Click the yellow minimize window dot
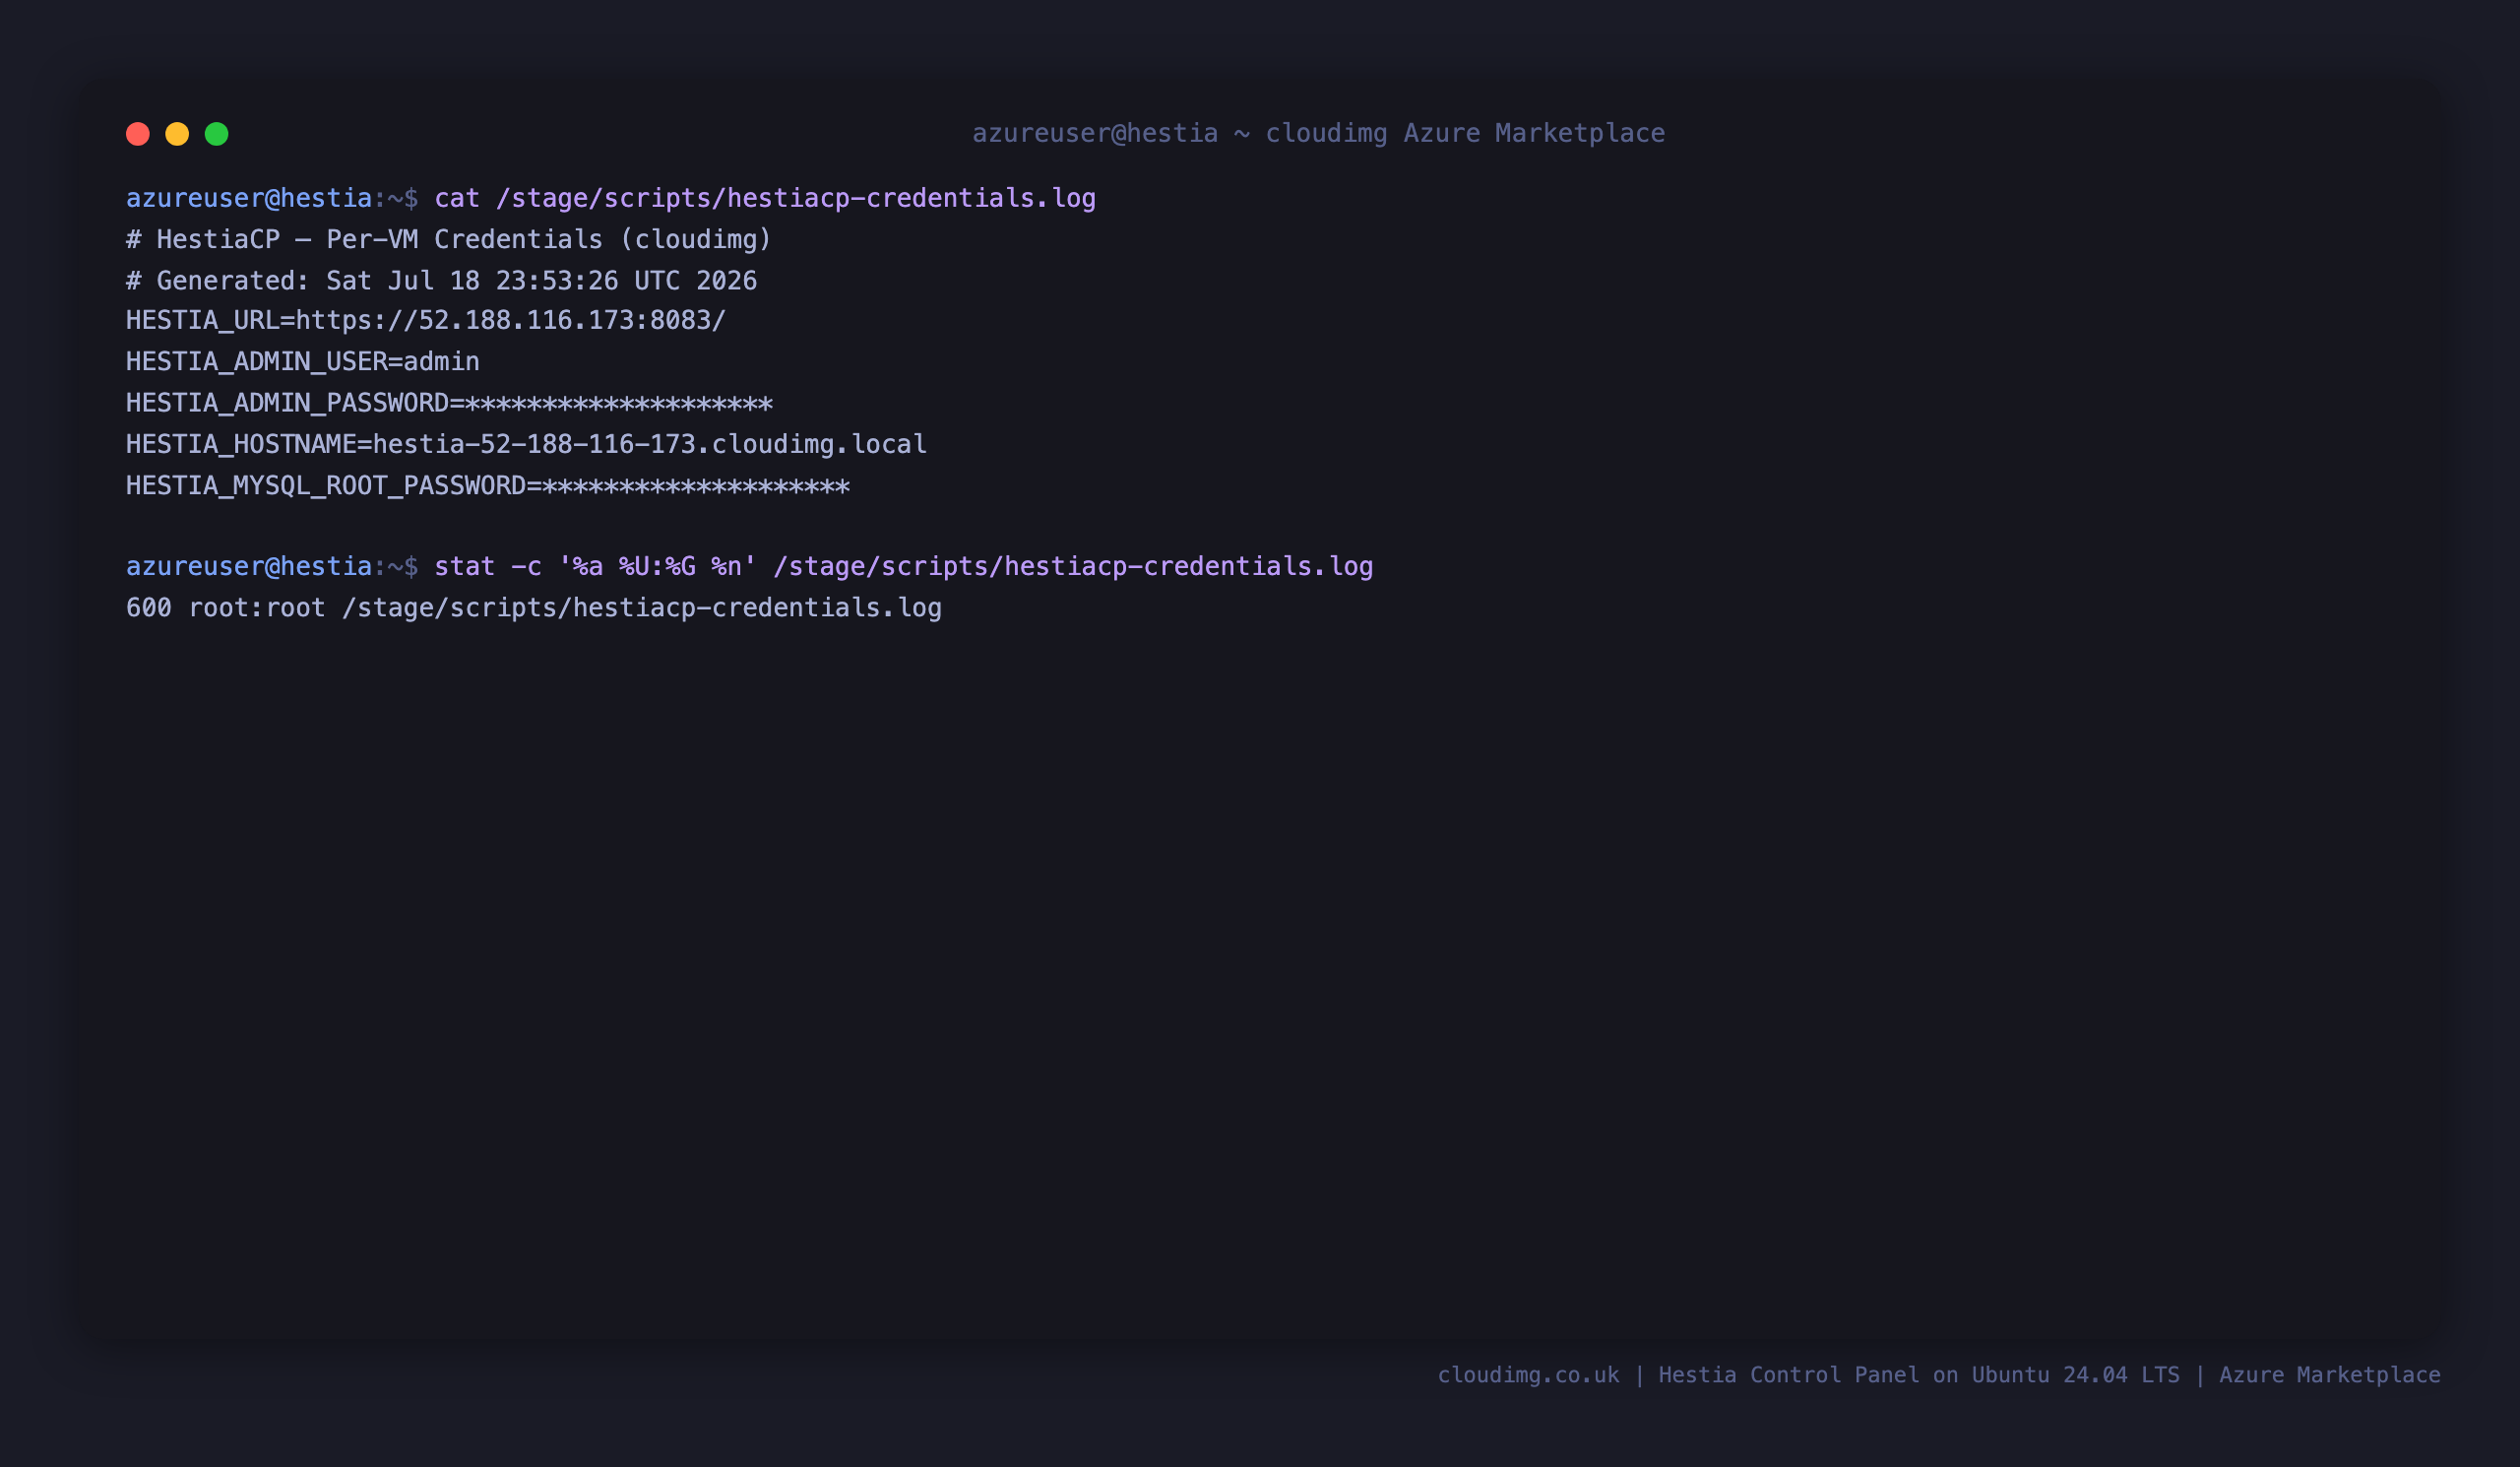This screenshot has width=2520, height=1467. (177, 134)
